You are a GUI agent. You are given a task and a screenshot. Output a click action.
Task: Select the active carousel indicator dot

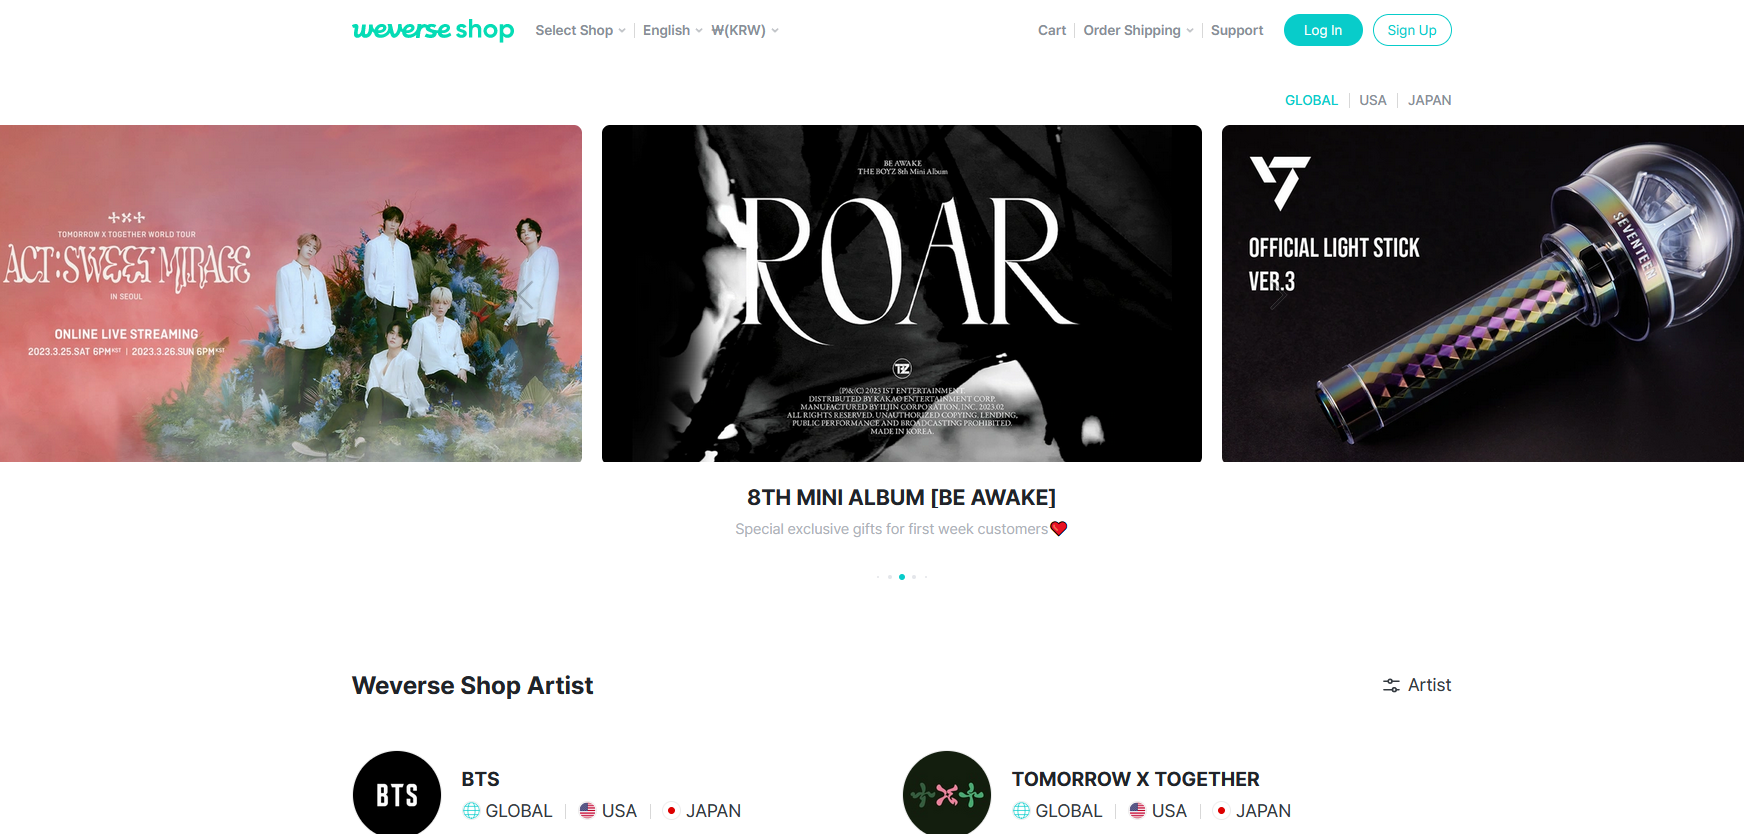coord(902,577)
